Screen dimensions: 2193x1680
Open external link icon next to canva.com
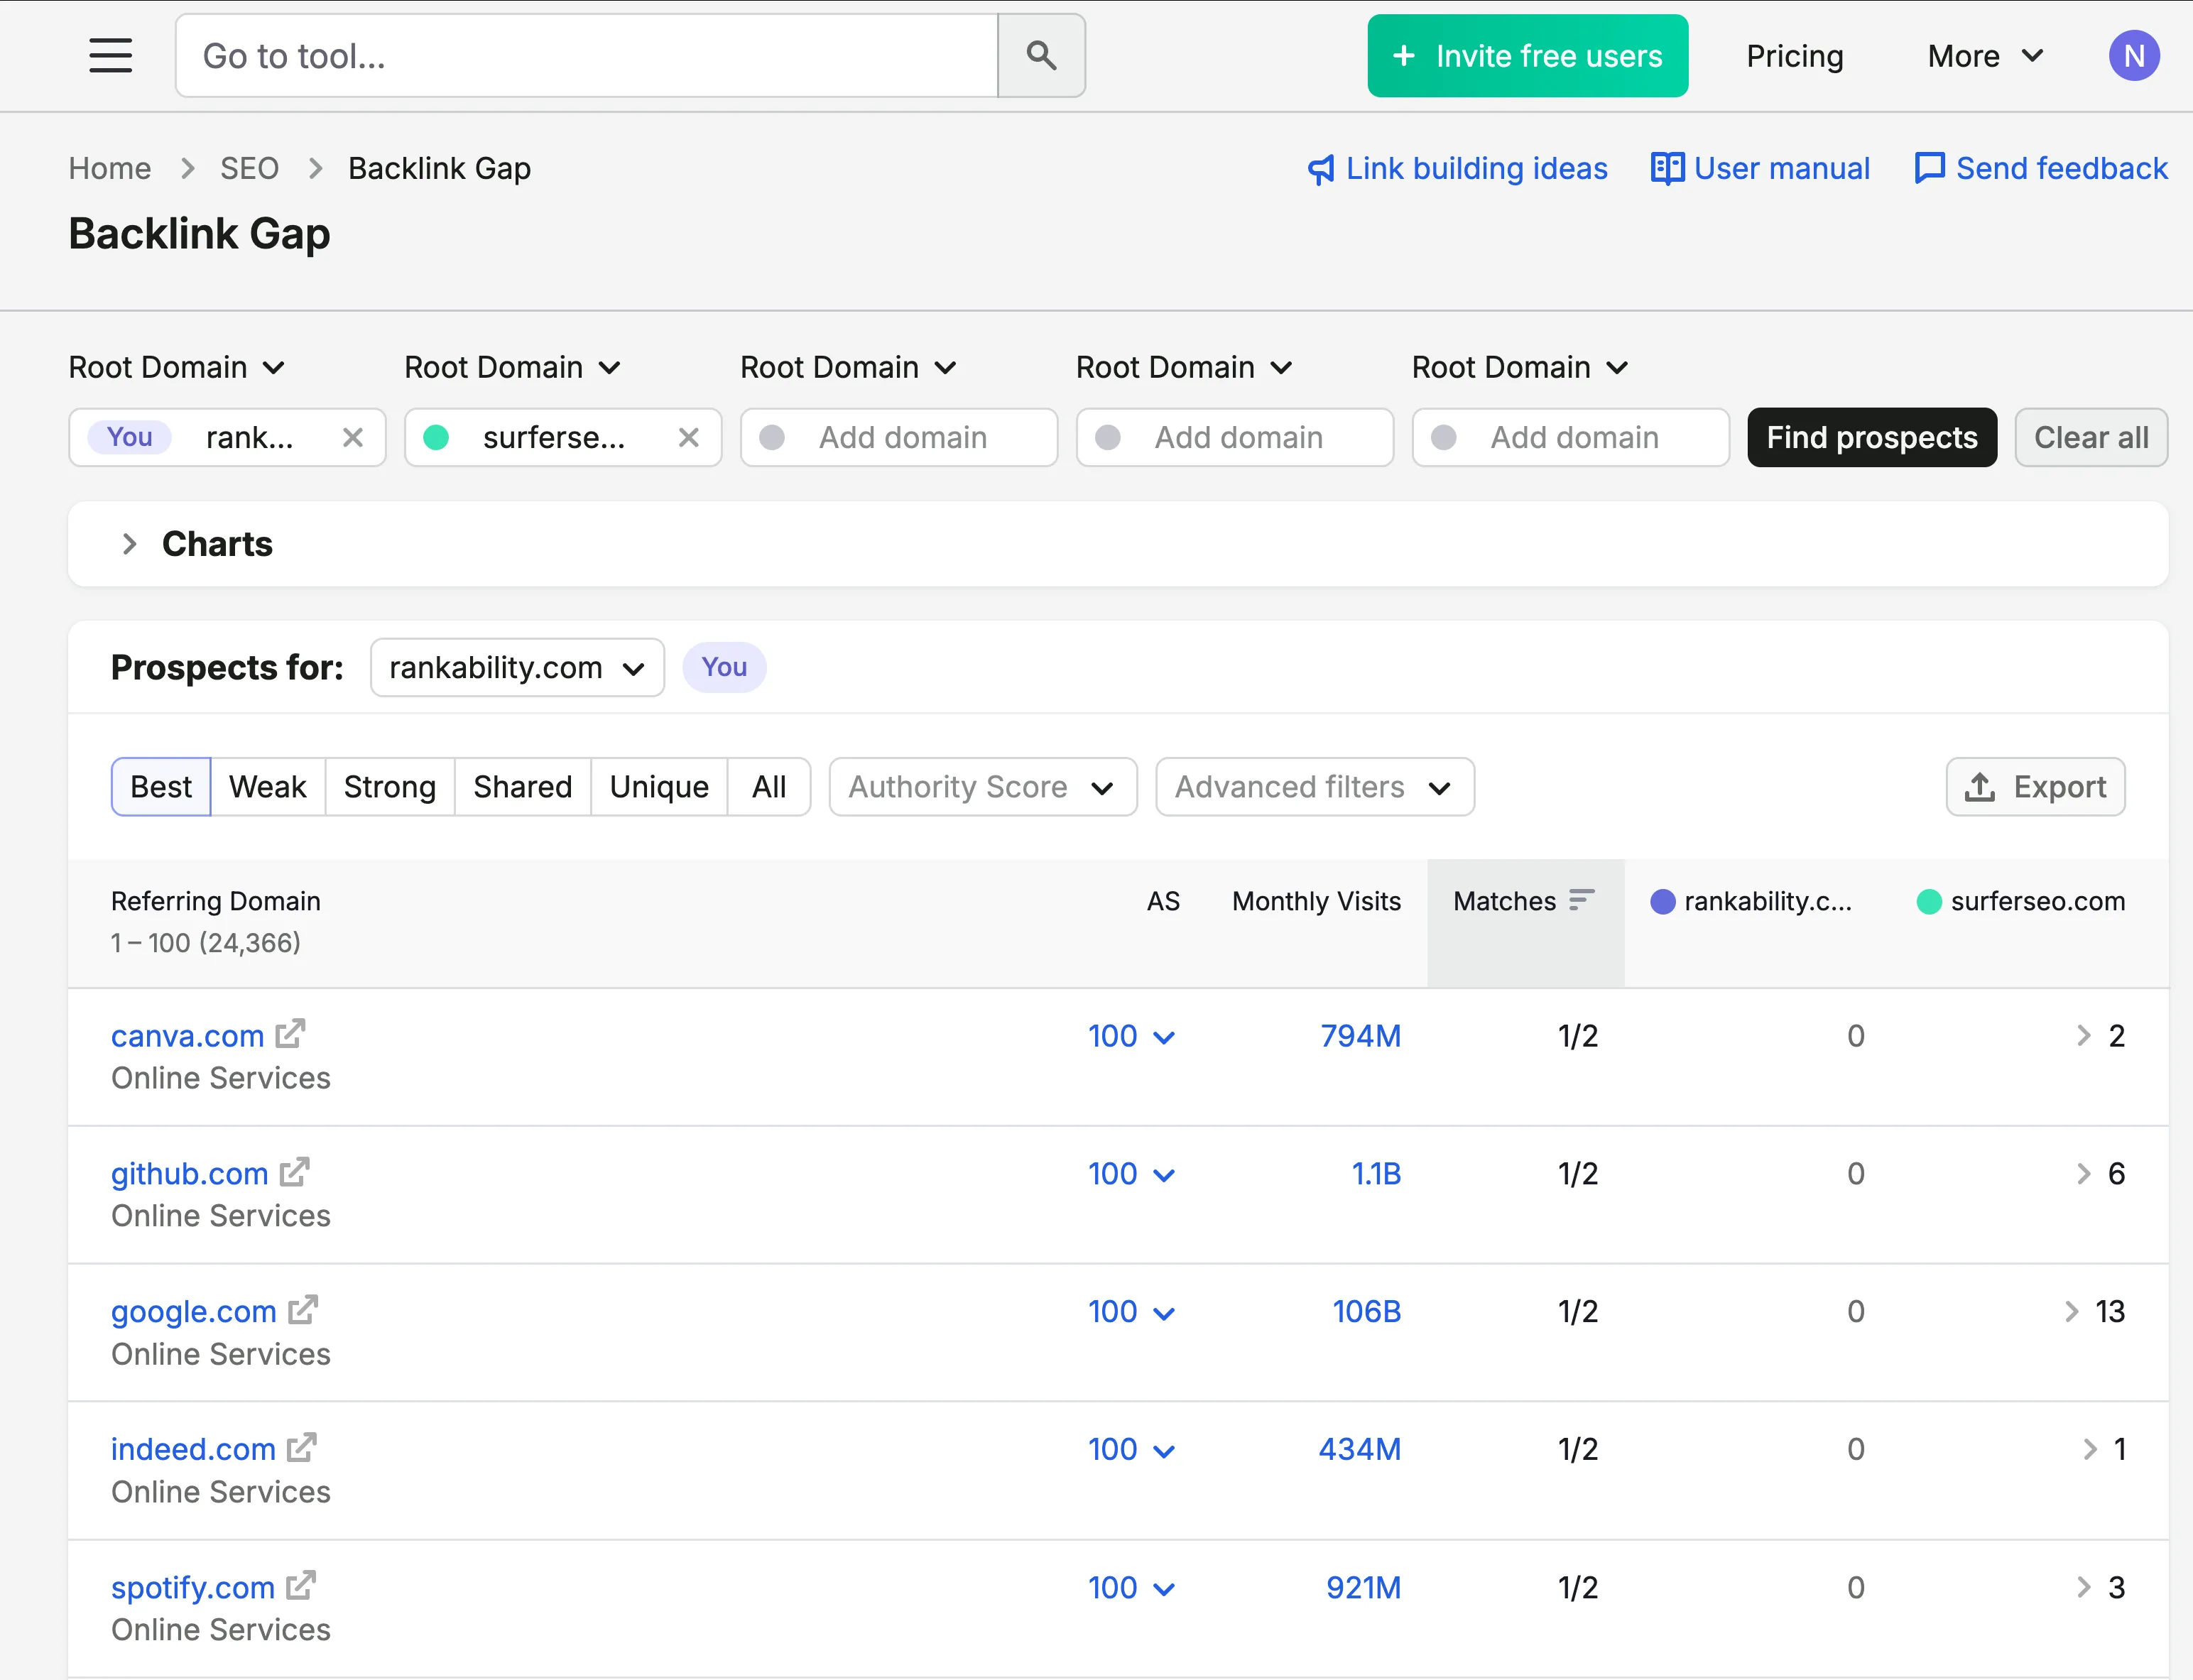pos(290,1033)
